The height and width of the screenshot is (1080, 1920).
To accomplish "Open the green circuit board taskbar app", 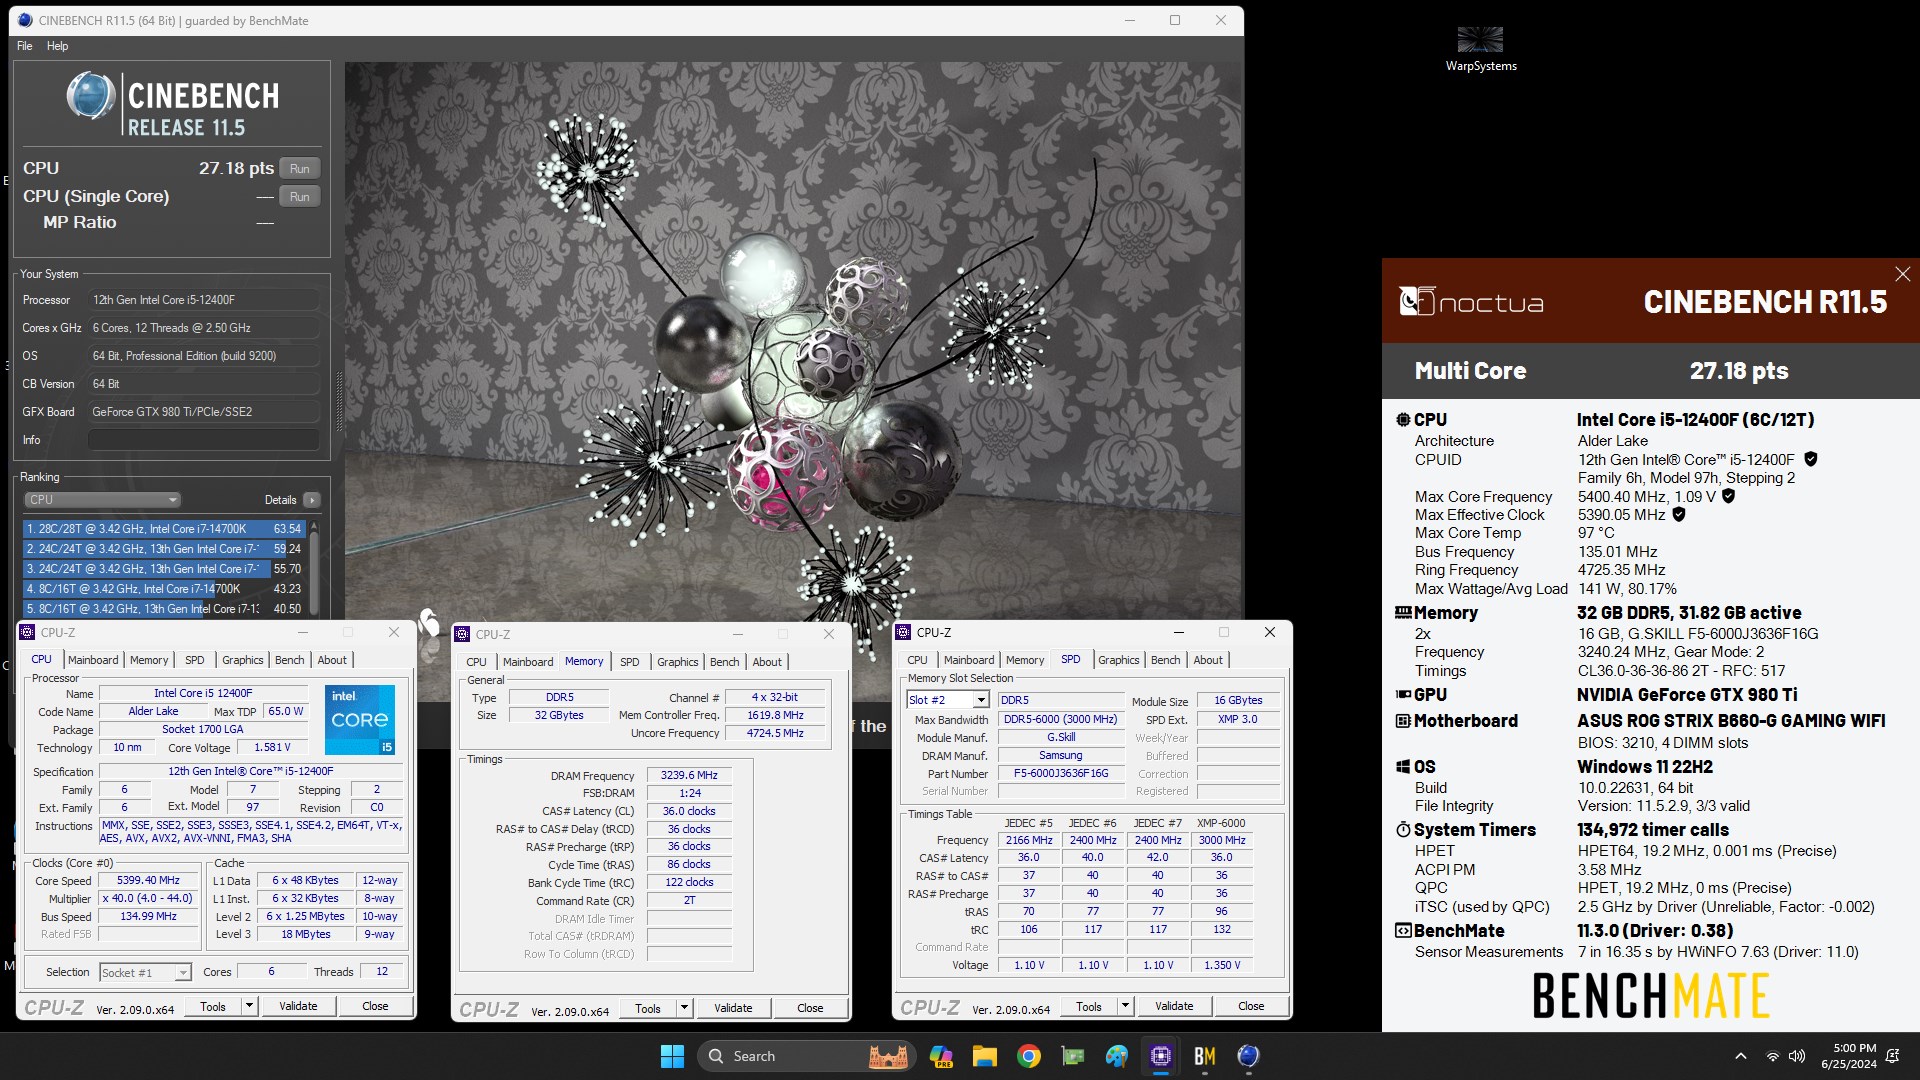I will pyautogui.click(x=1072, y=1056).
